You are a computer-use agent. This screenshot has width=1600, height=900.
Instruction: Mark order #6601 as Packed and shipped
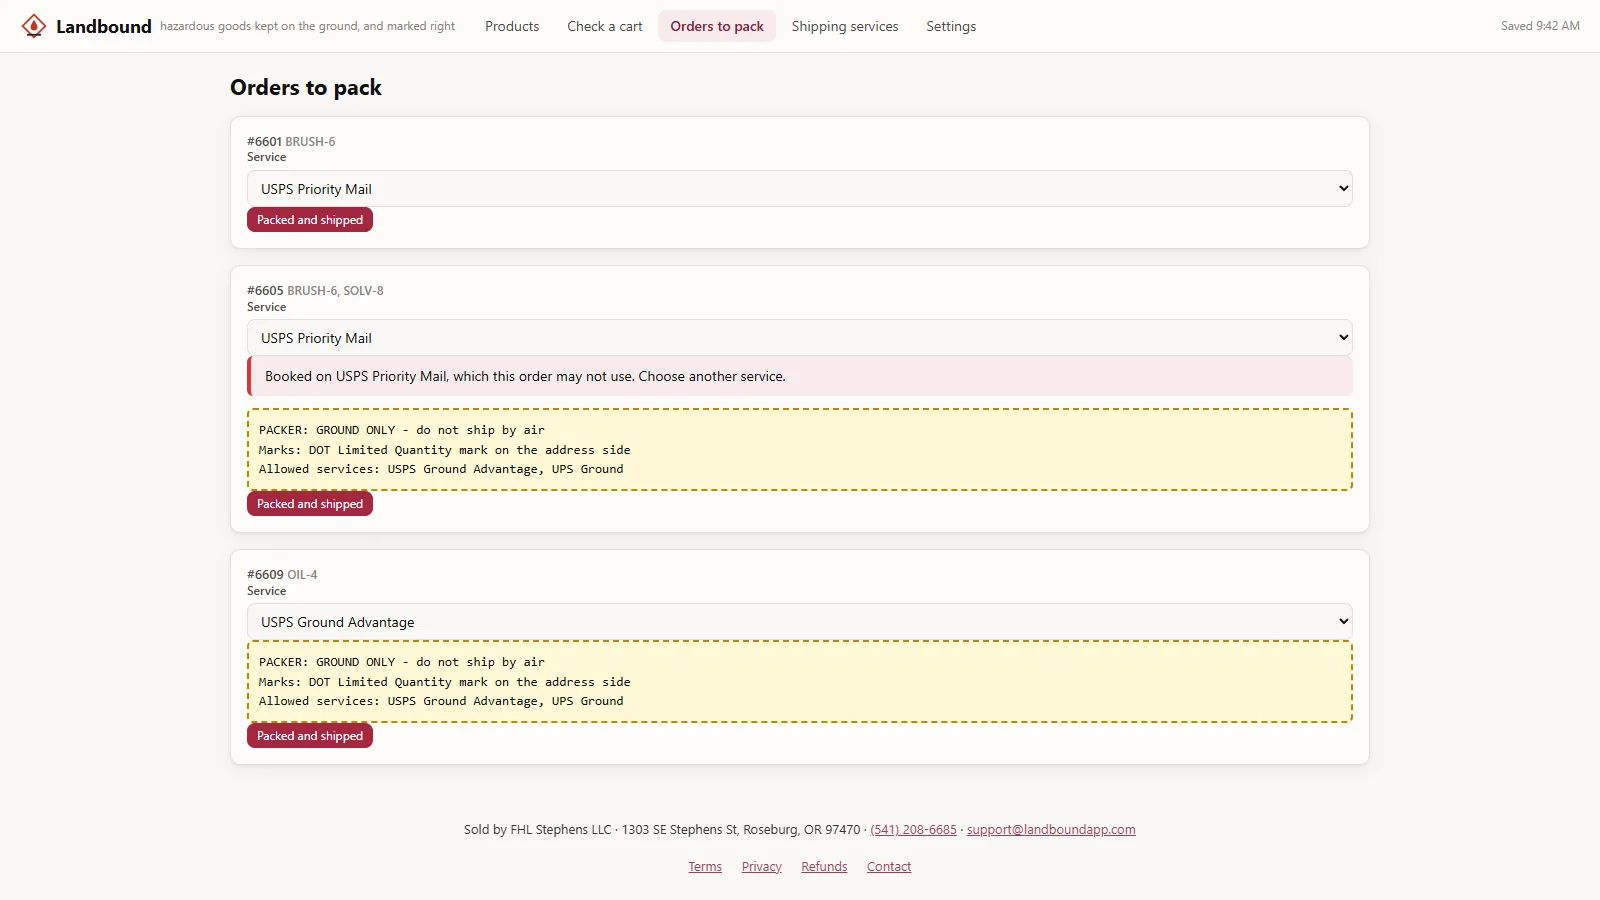click(310, 220)
